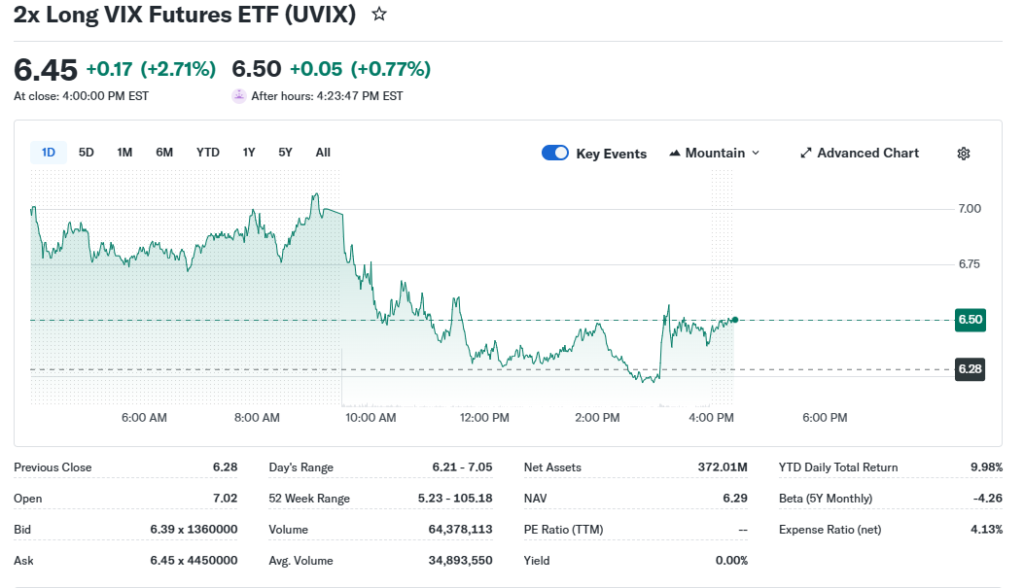
Task: Click the 6.50 current price marker
Action: (x=970, y=319)
